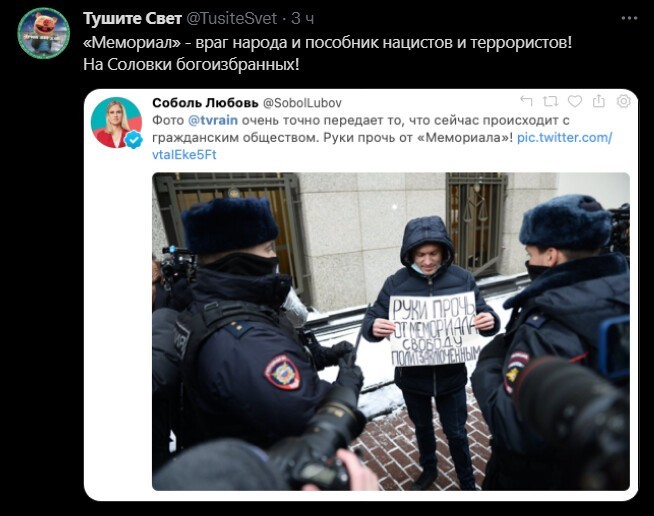The width and height of the screenshot is (654, 516).
Task: Click the share icon in quoted tweet
Action: [599, 101]
